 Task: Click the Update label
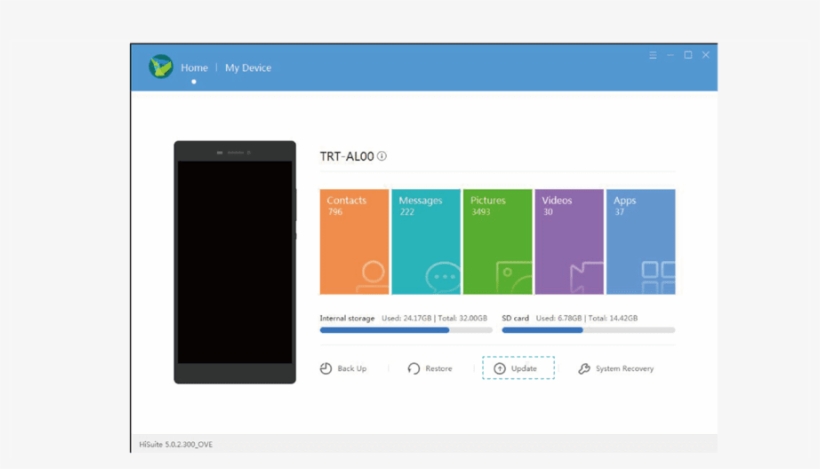click(524, 369)
